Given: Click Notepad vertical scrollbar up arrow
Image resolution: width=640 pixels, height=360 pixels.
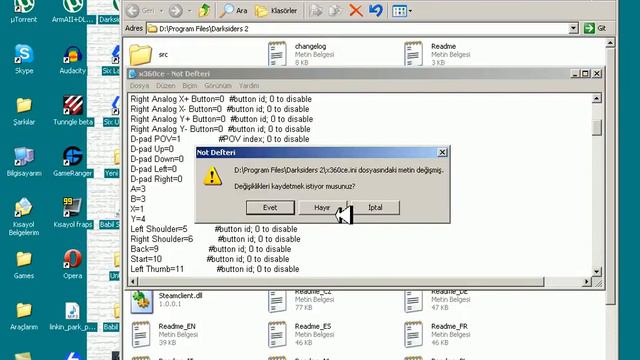Looking at the screenshot, I should tap(597, 98).
